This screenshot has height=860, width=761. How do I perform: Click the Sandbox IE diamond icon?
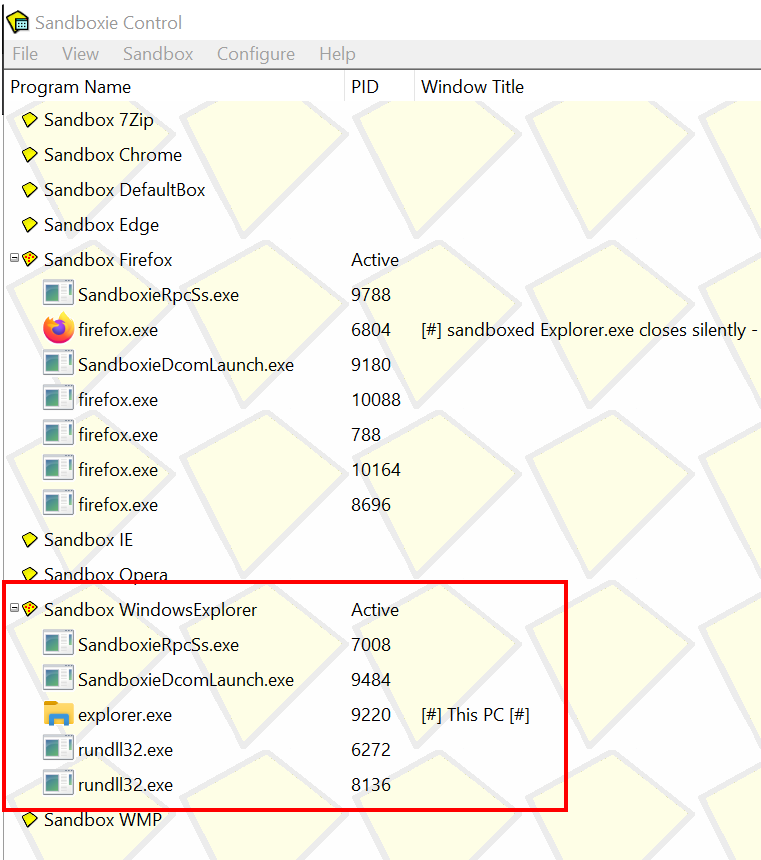[x=30, y=540]
